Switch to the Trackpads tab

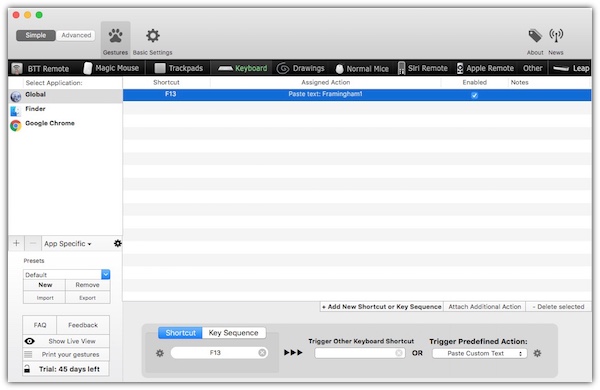click(x=179, y=68)
